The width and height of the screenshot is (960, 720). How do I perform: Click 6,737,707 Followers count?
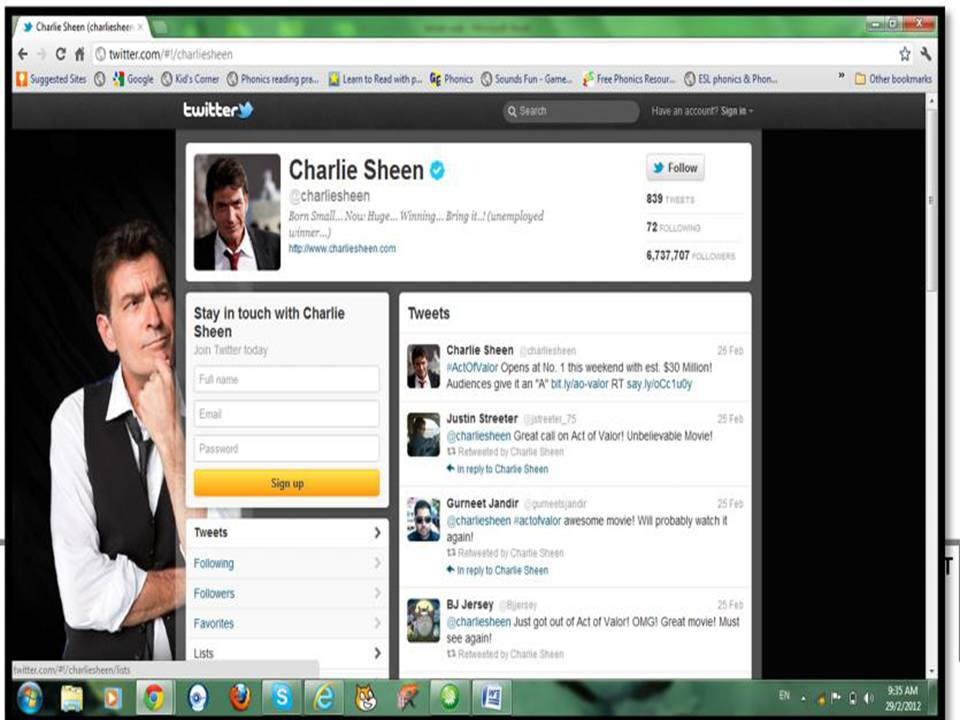click(691, 255)
